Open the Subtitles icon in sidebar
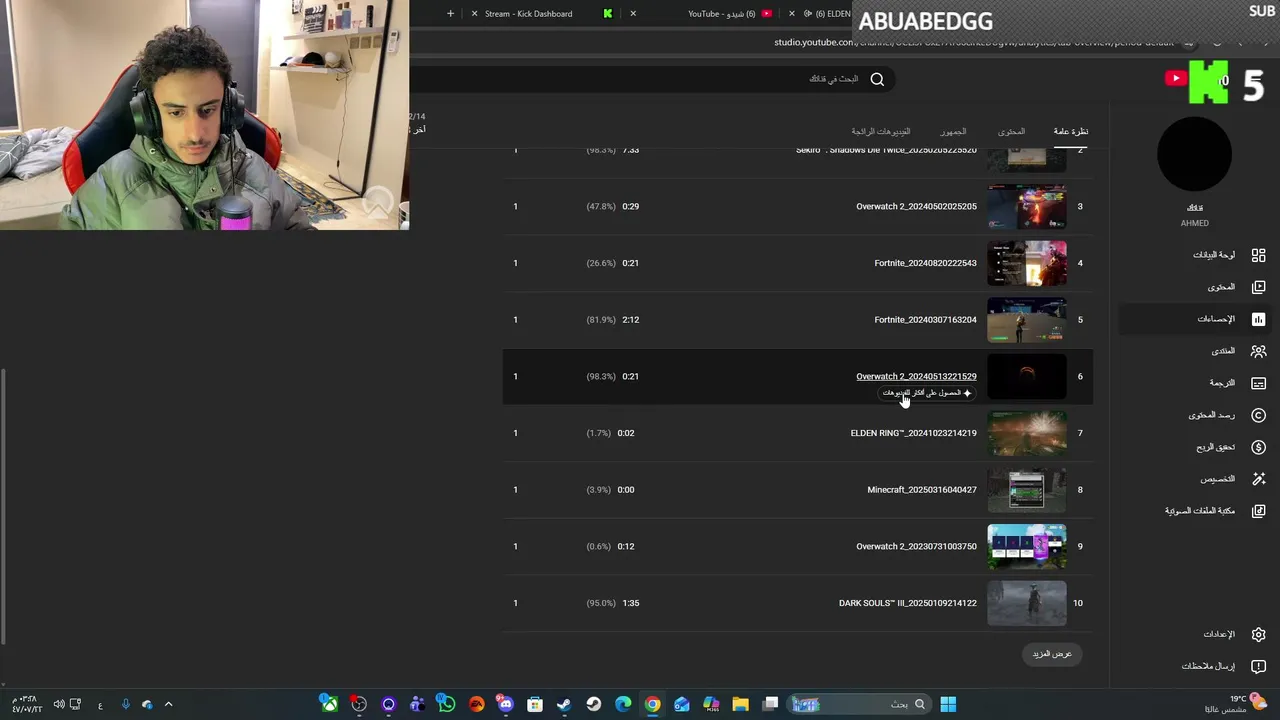 (x=1258, y=383)
